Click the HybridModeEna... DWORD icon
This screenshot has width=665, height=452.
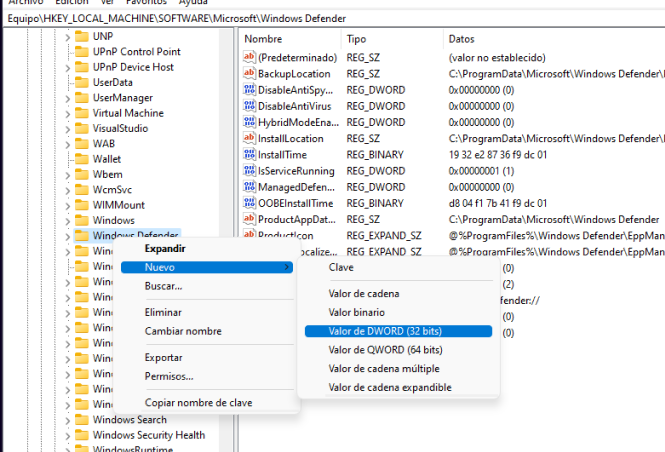[x=249, y=122]
